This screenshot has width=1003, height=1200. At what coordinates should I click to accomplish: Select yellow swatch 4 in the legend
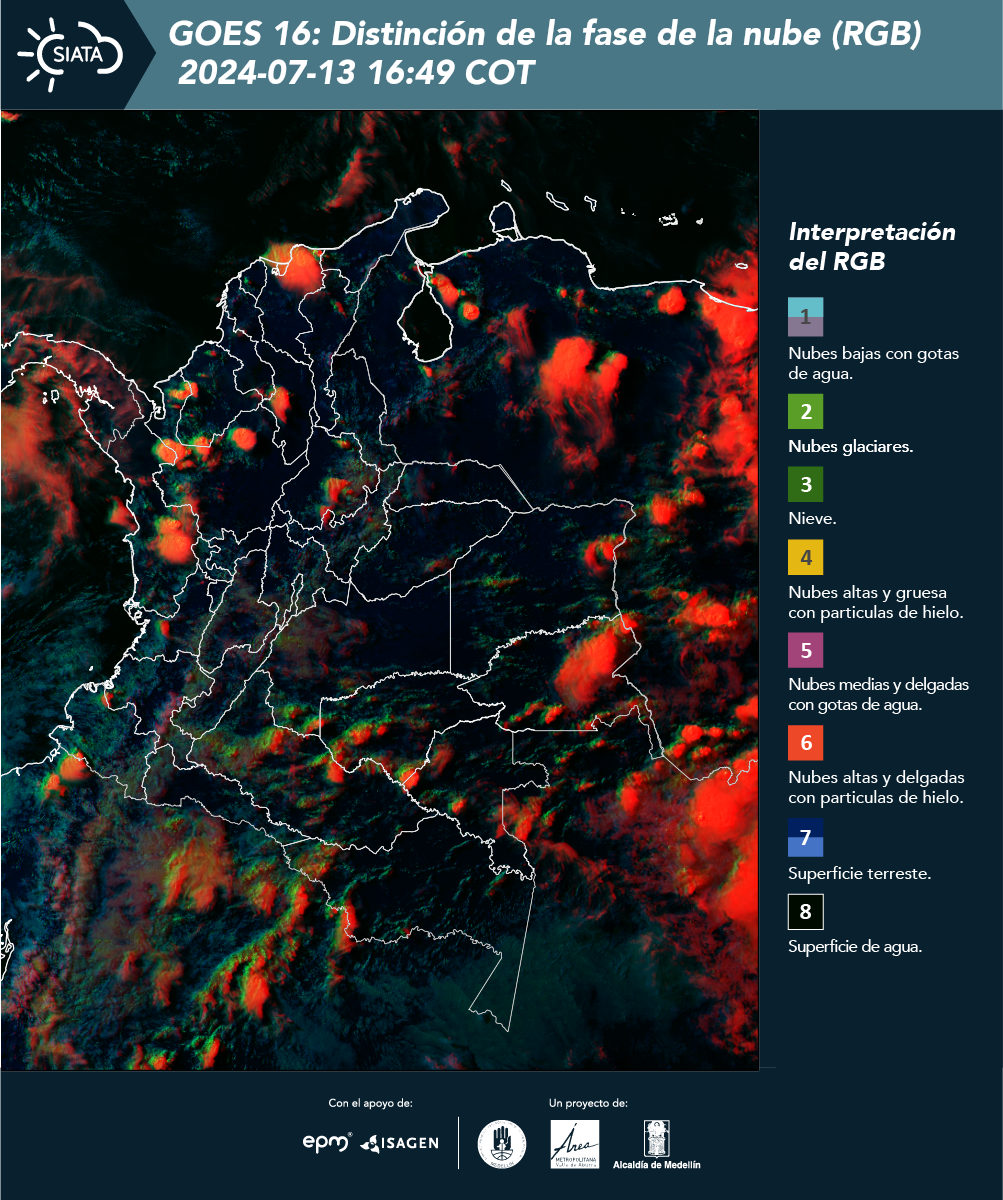[806, 557]
